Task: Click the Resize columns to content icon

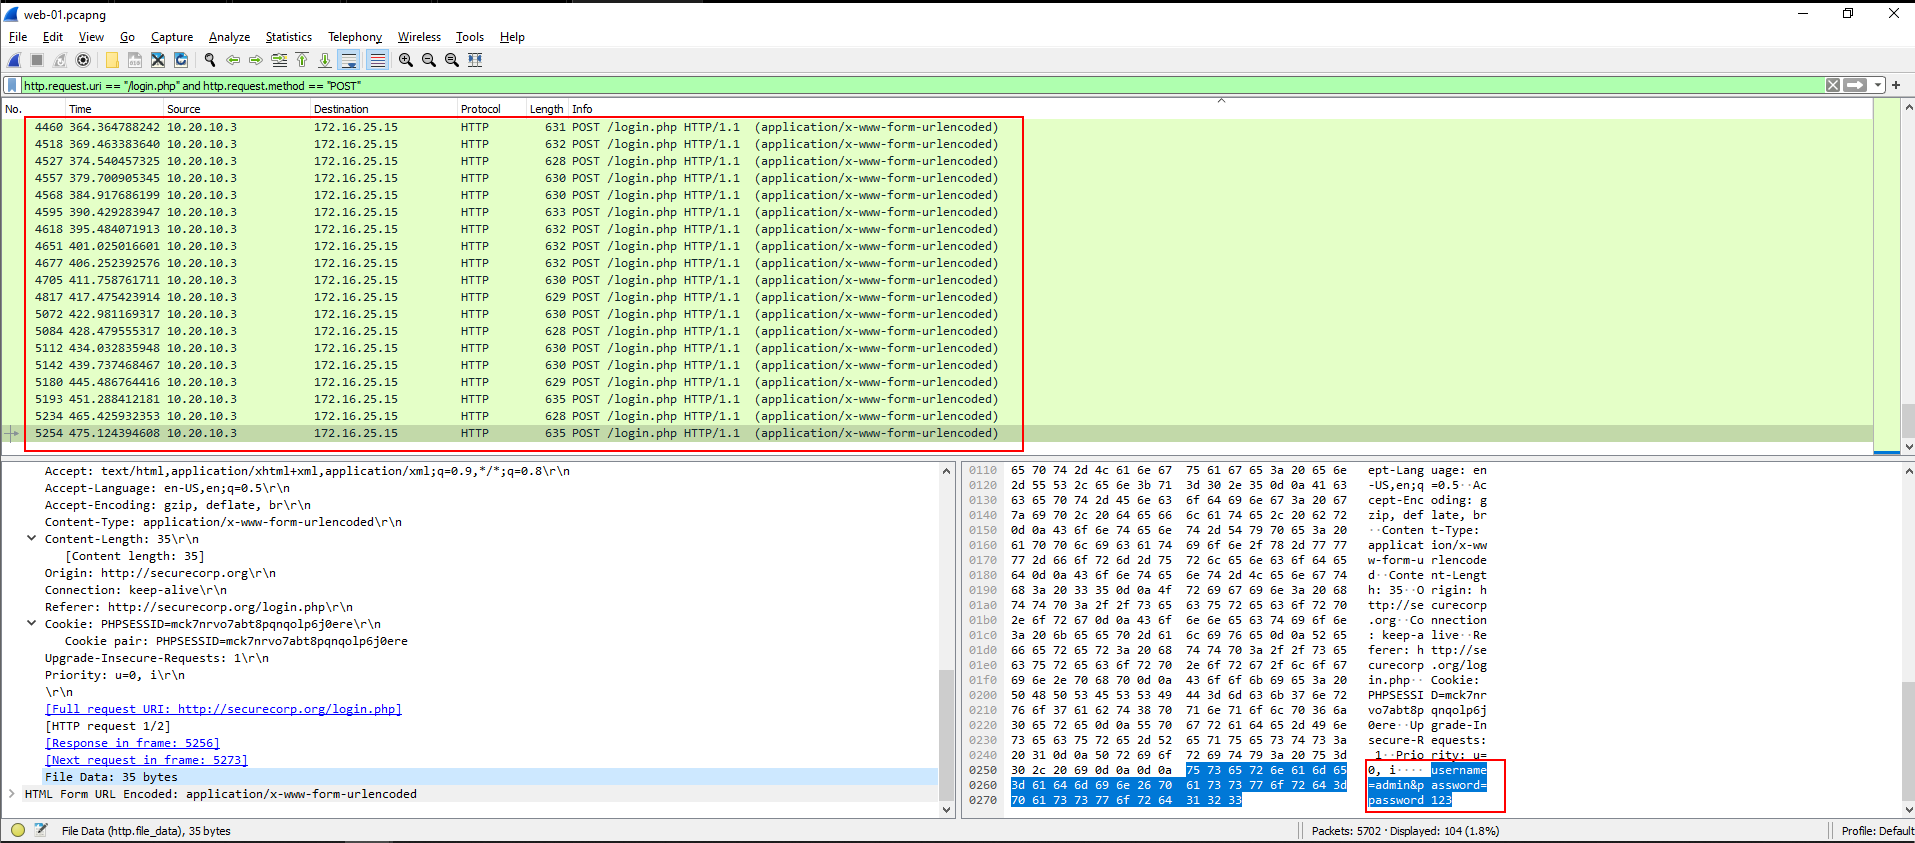Action: click(x=475, y=60)
